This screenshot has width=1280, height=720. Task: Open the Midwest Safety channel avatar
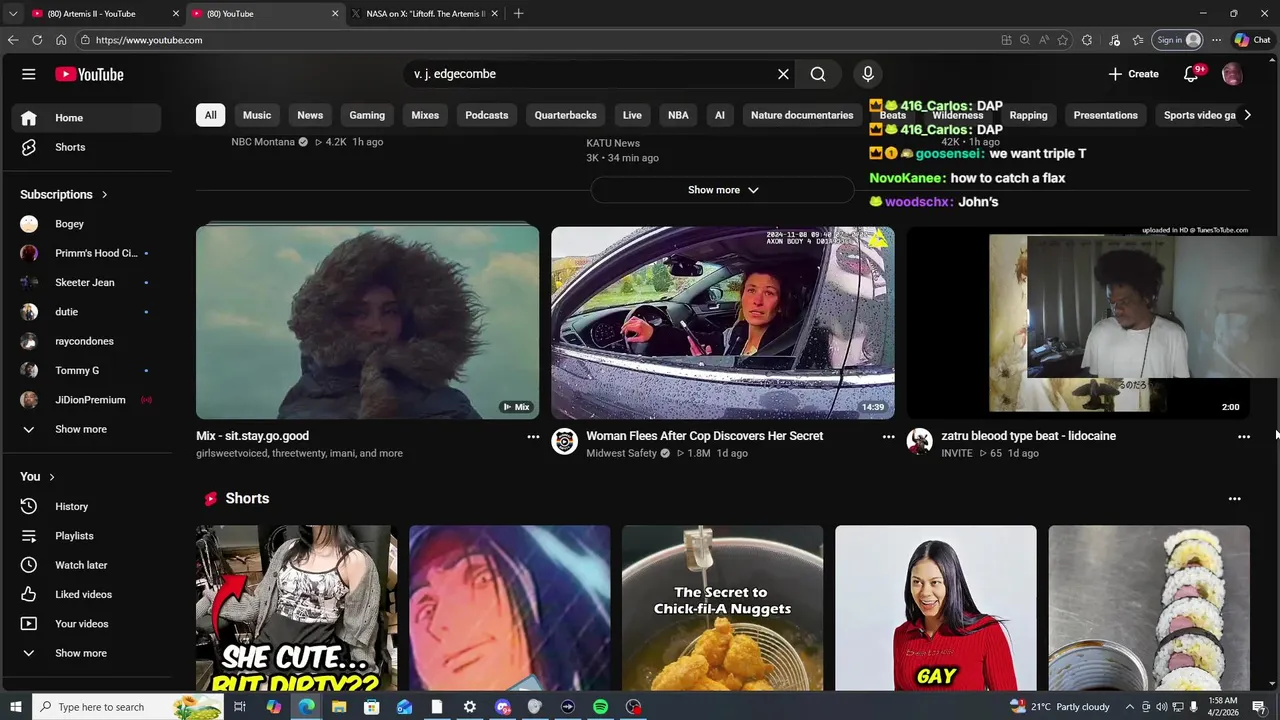[564, 442]
